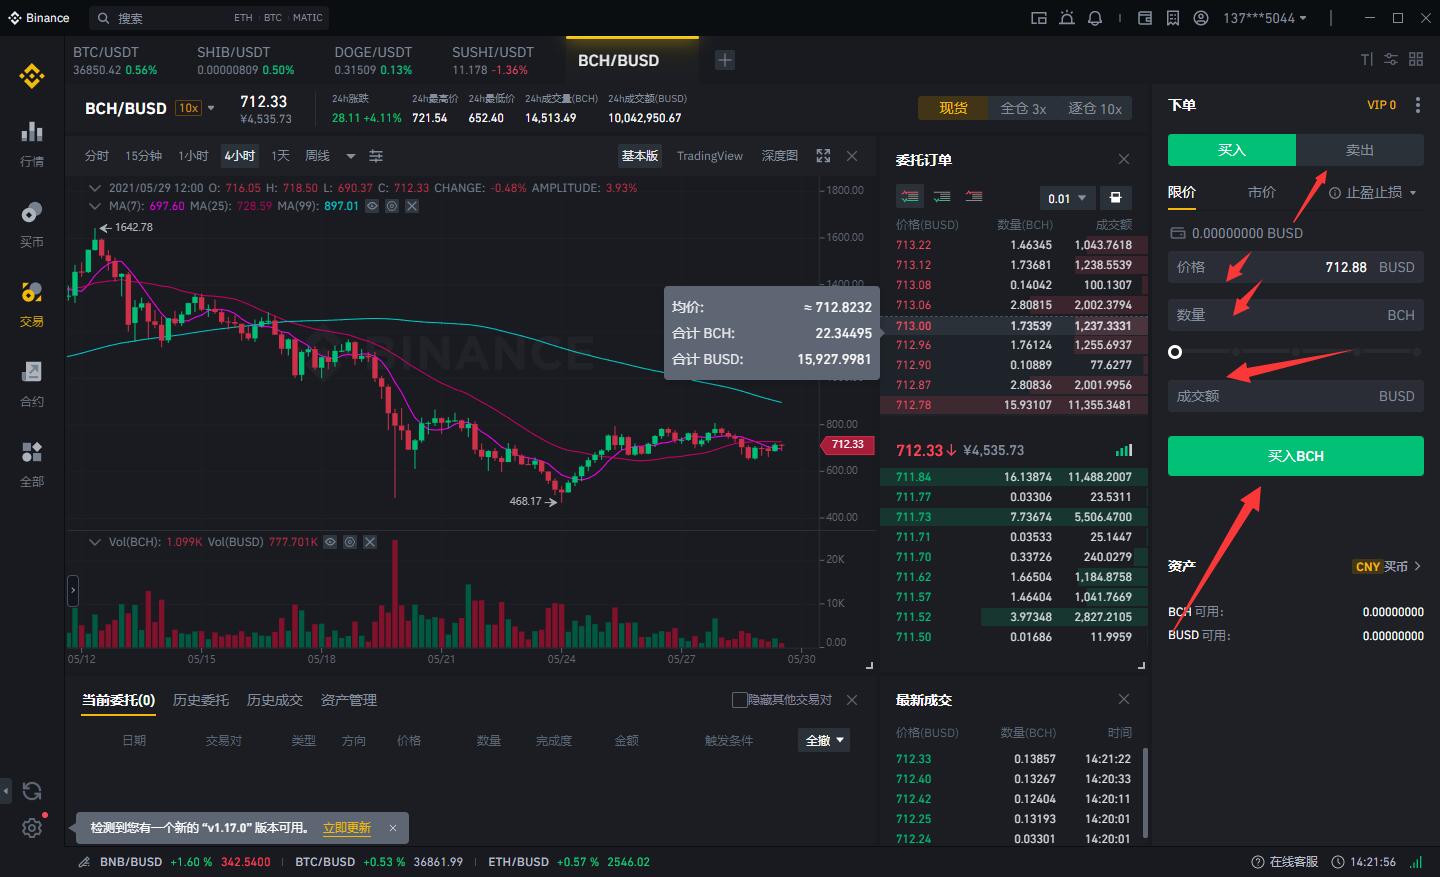The height and width of the screenshot is (877, 1440).
Task: Show only sell orders in the order book
Action: [974, 197]
